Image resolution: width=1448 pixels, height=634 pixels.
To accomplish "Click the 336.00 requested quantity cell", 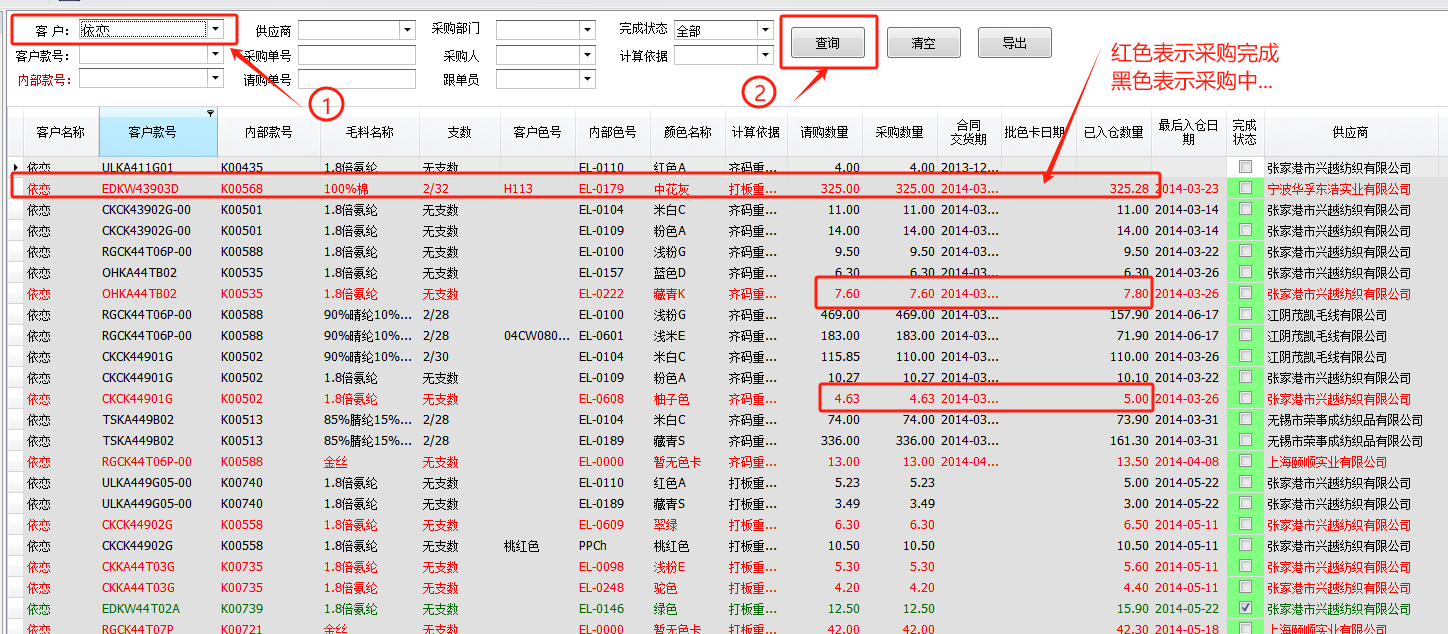I will coord(824,440).
